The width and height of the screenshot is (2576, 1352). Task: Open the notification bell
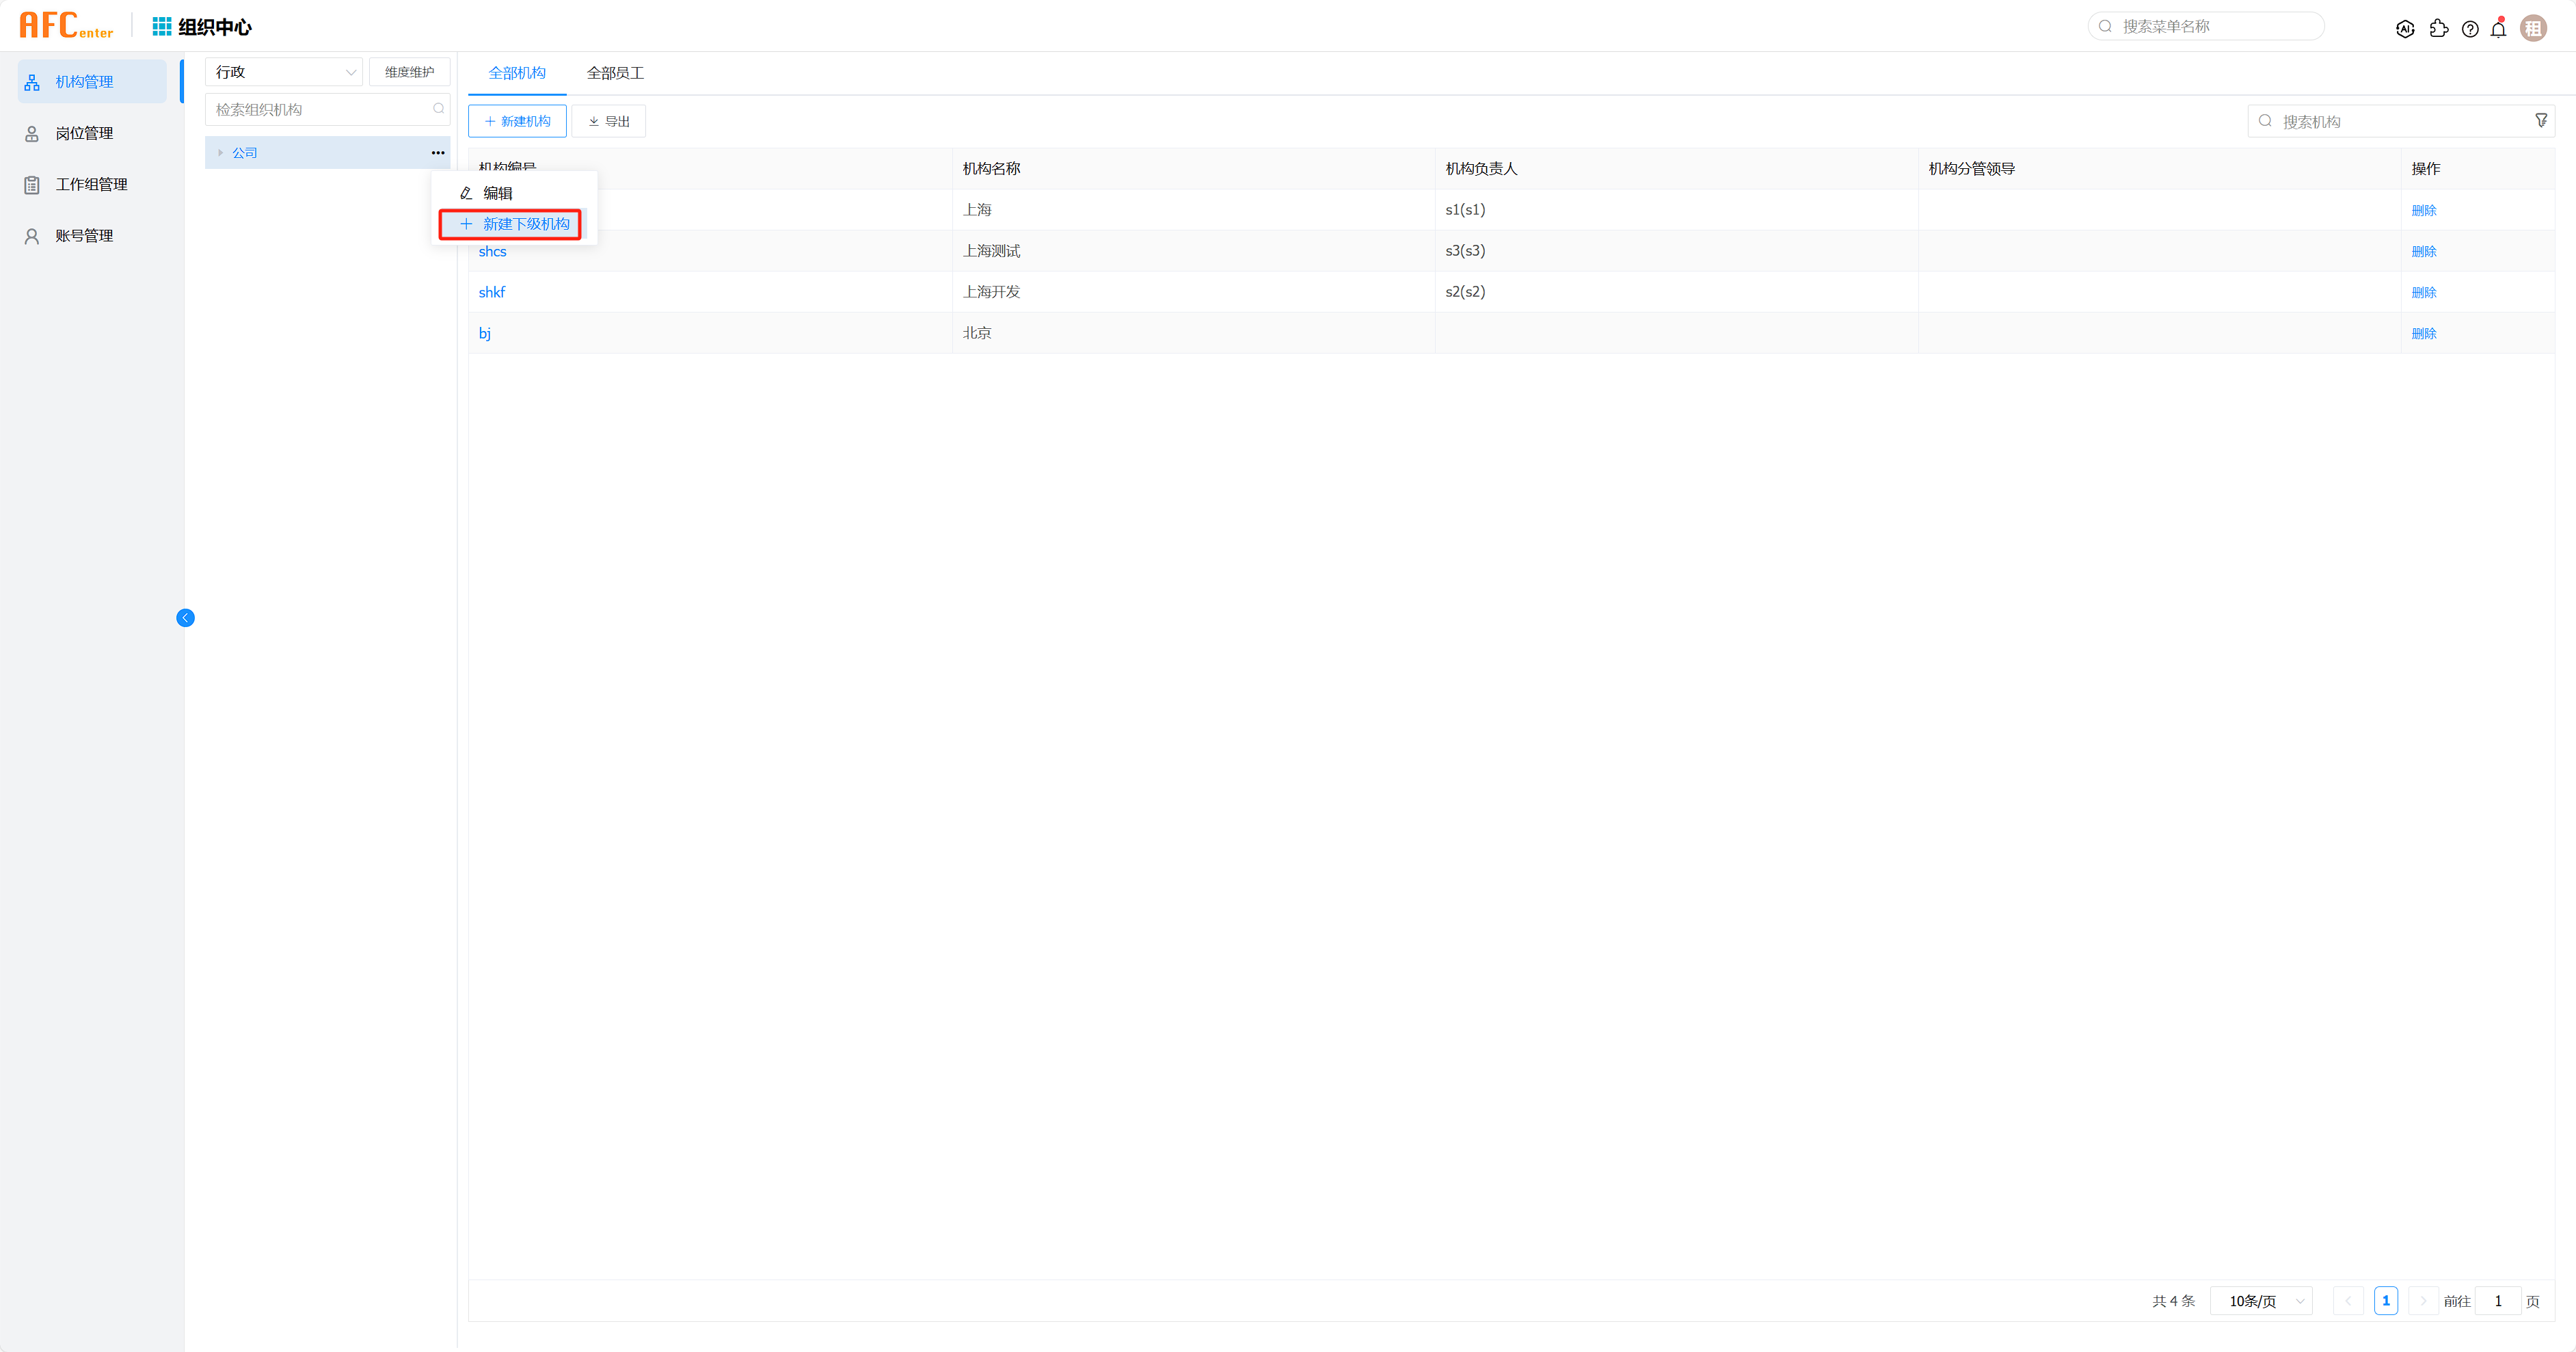2498,29
